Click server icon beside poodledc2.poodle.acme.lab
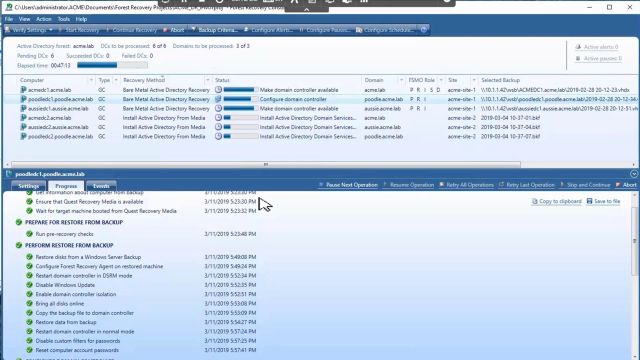Image resolution: width=640 pixels, height=360 pixels. 23,137
